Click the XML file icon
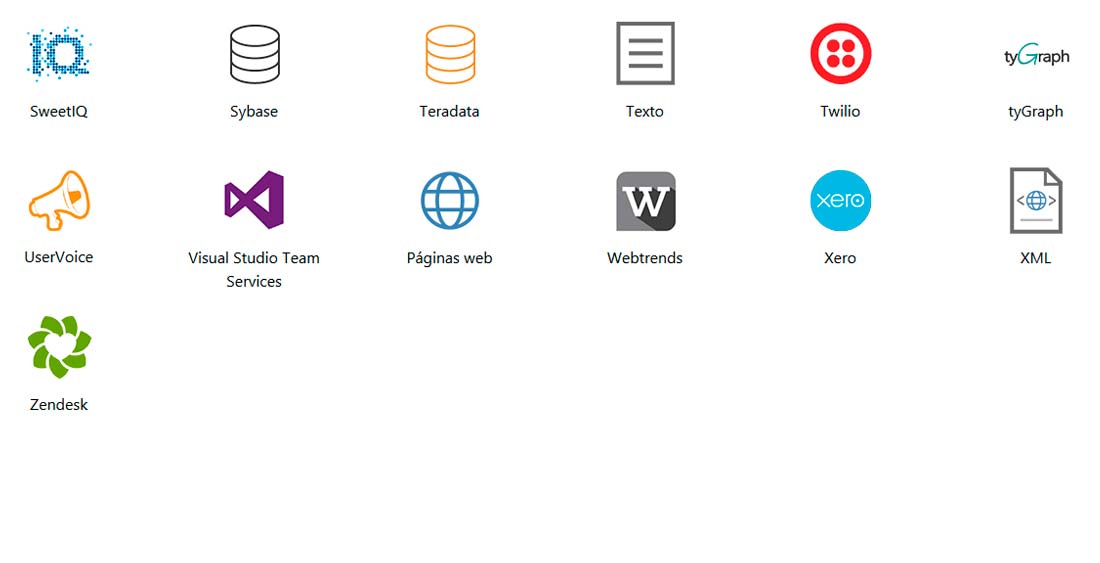This screenshot has width=1100, height=563. coord(1036,201)
